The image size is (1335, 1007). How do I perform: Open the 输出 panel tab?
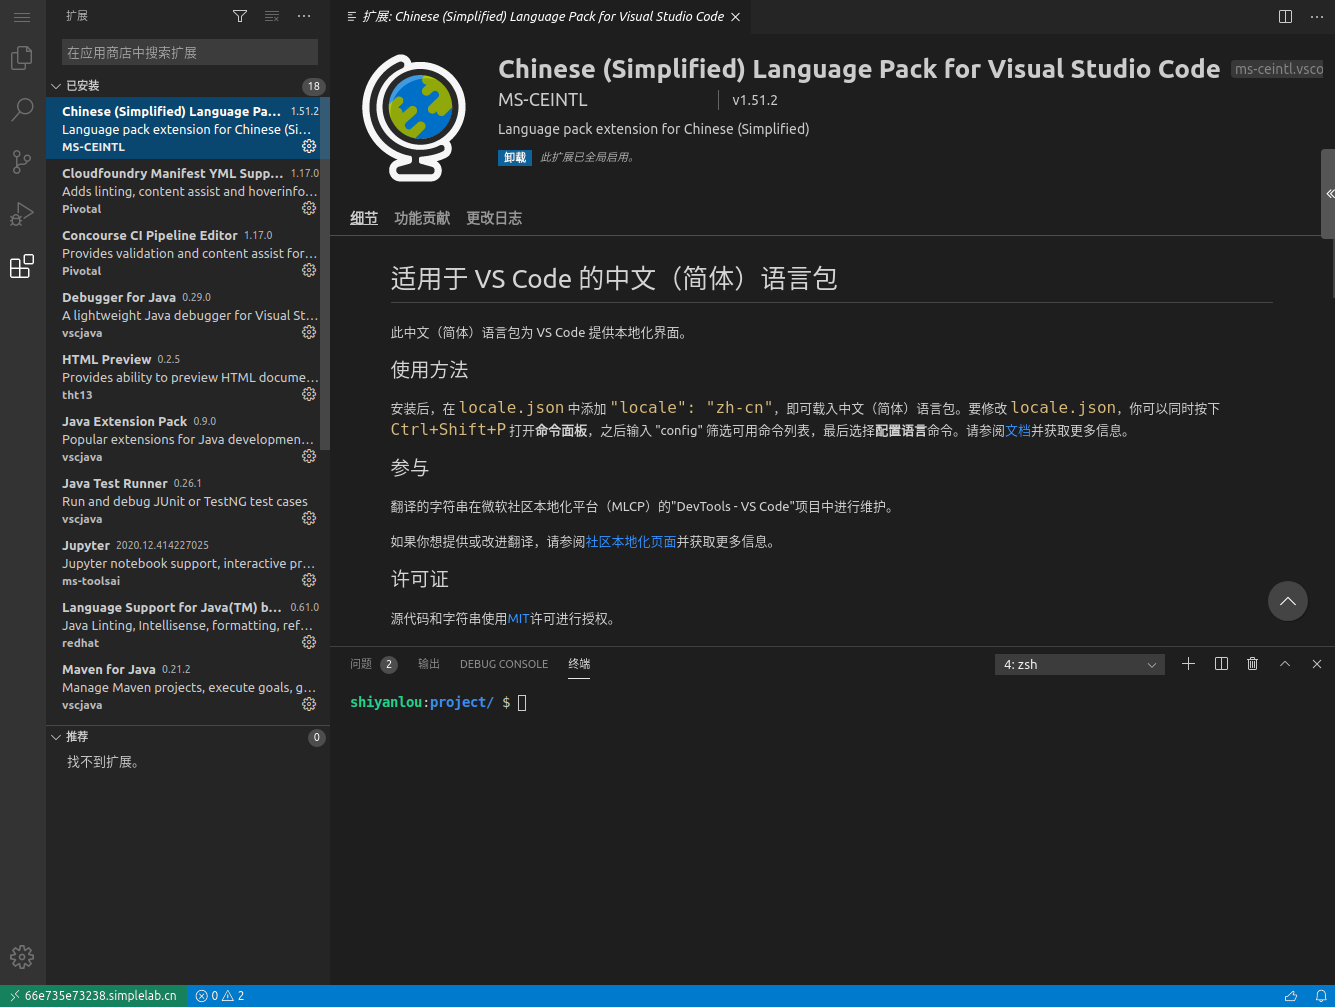429,664
